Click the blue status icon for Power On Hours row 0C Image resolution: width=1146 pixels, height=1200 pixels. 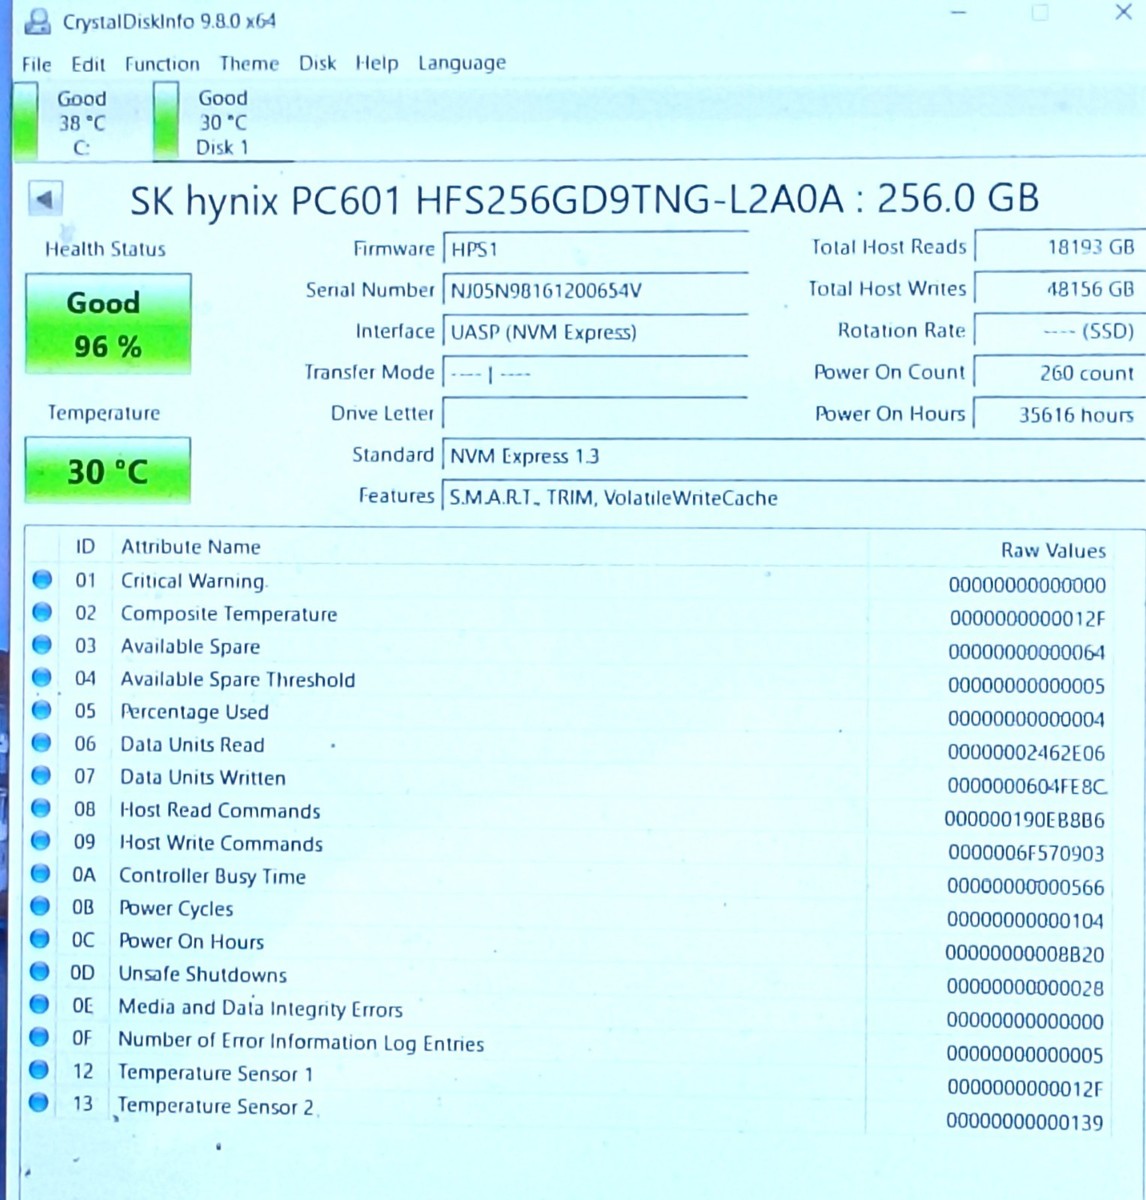[40, 939]
